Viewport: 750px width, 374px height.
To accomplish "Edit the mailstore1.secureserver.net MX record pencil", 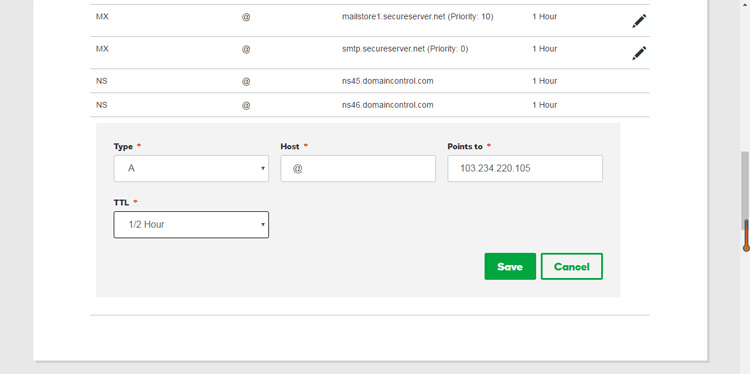I will pyautogui.click(x=639, y=21).
